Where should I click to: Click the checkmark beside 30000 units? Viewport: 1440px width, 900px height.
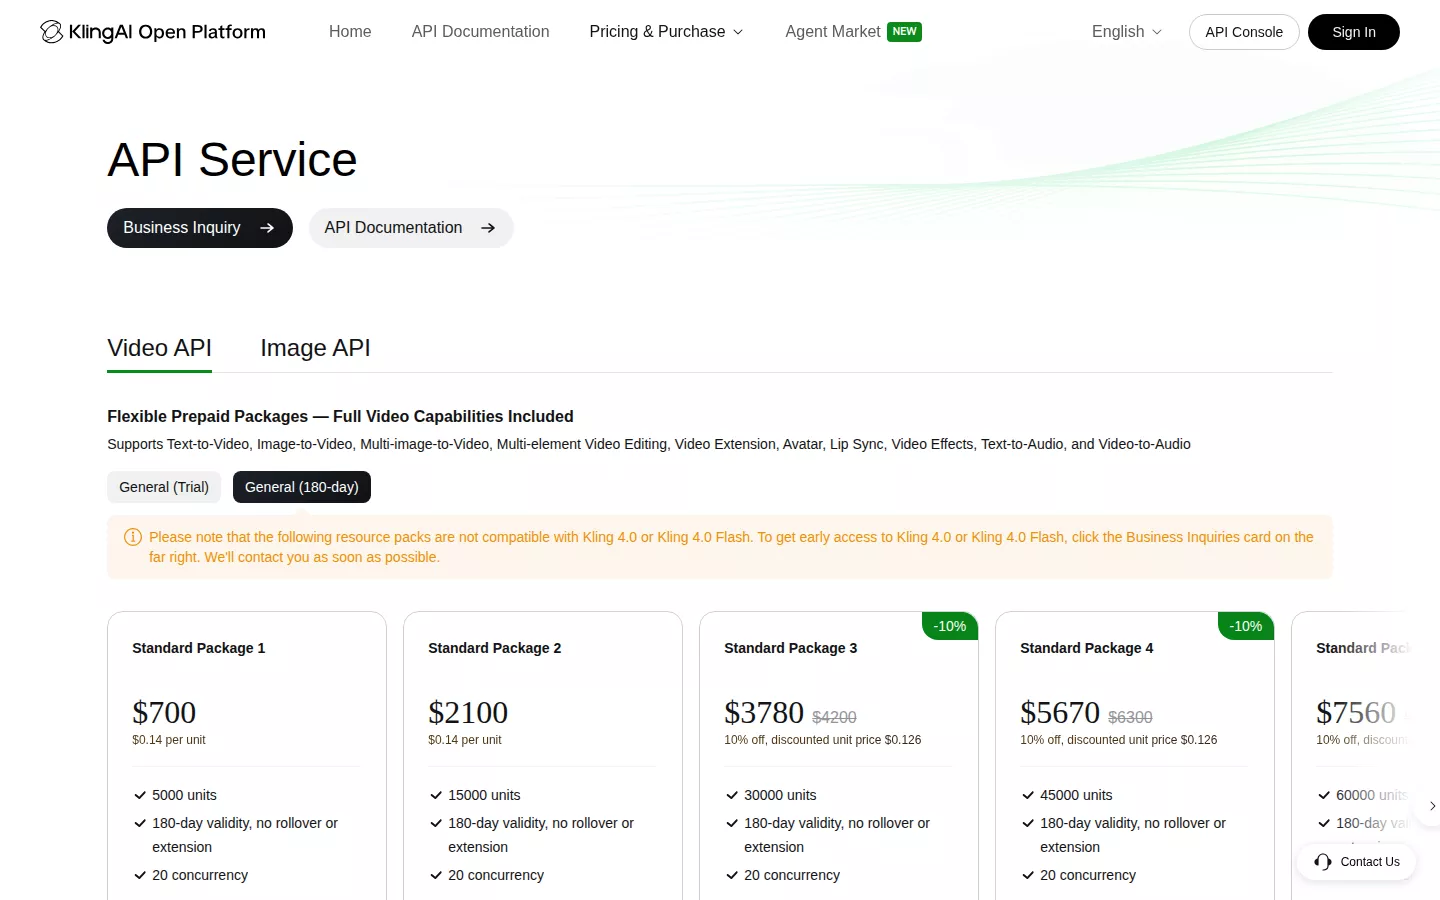coord(732,795)
